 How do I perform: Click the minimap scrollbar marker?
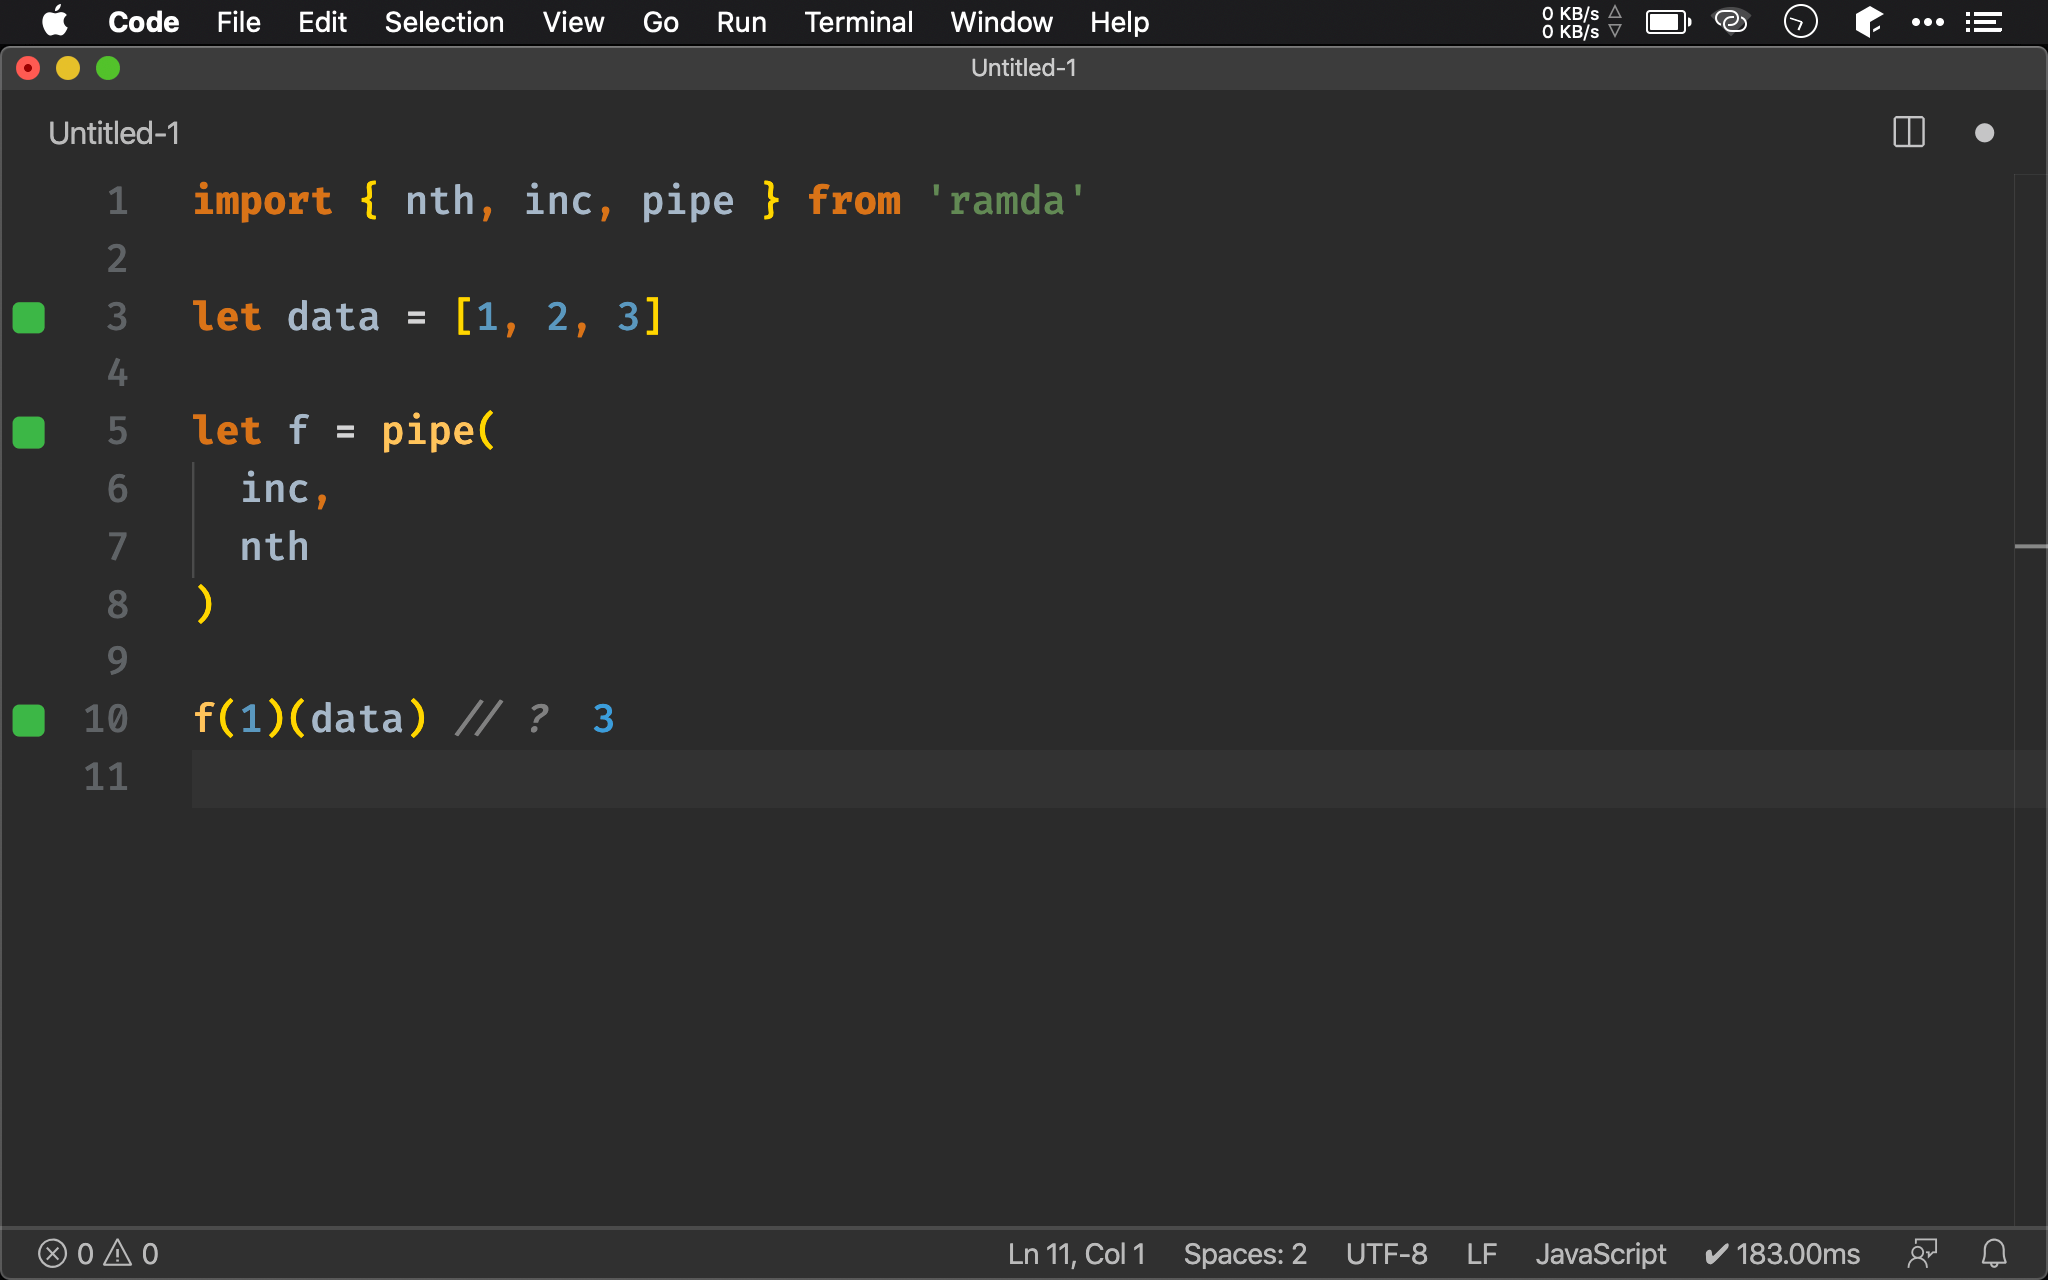(x=2030, y=546)
